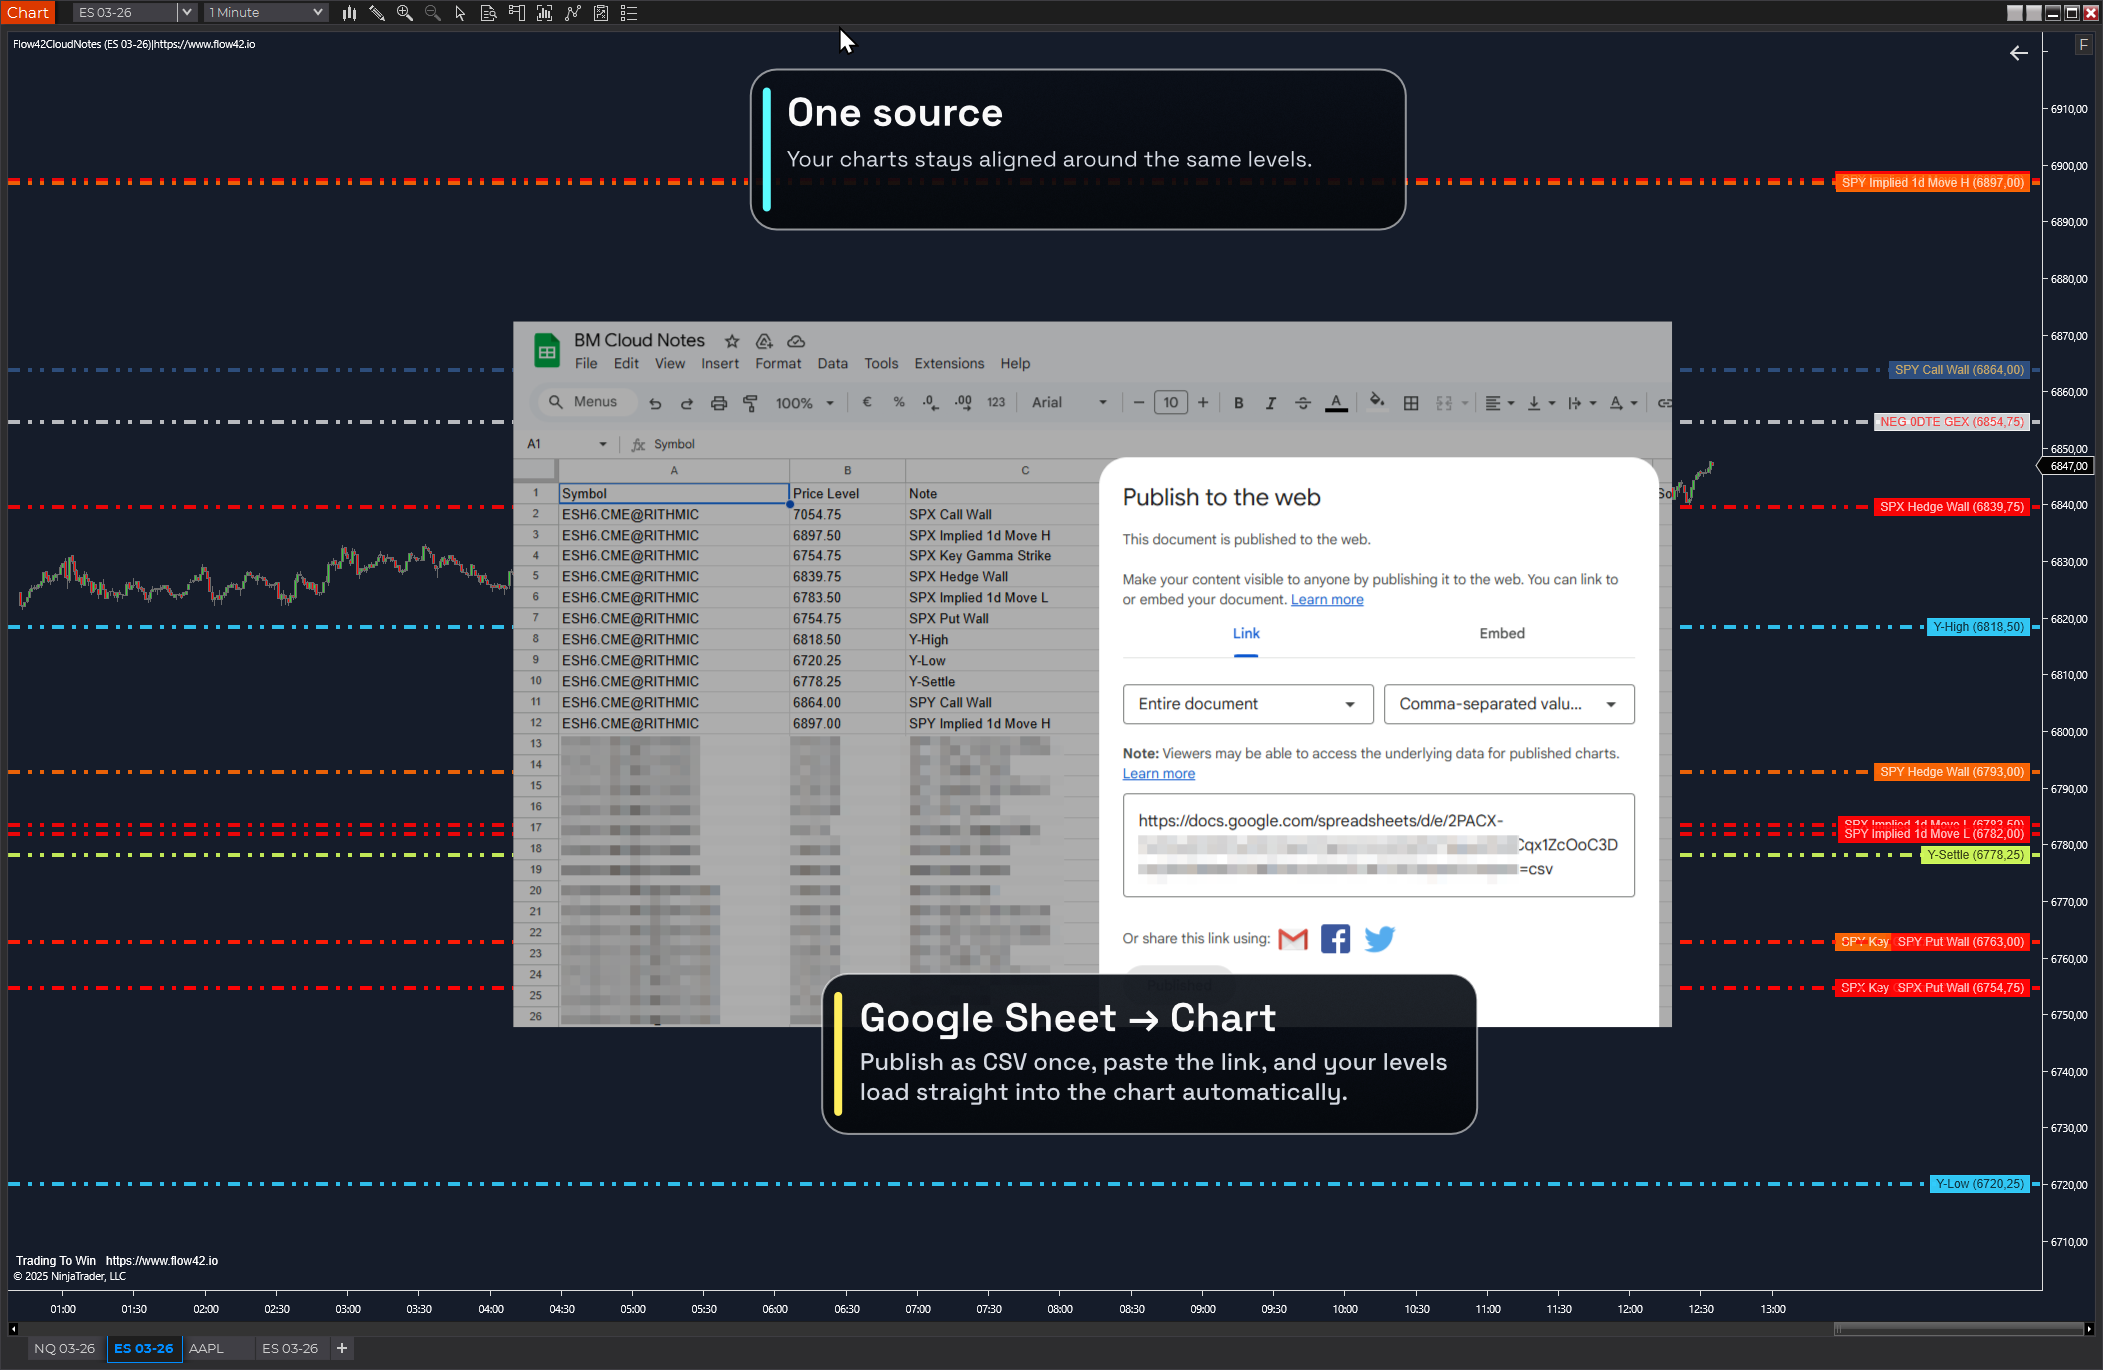Image resolution: width=2103 pixels, height=1370 pixels.
Task: Click the redo arrow in the Sheets toolbar
Action: tap(687, 403)
